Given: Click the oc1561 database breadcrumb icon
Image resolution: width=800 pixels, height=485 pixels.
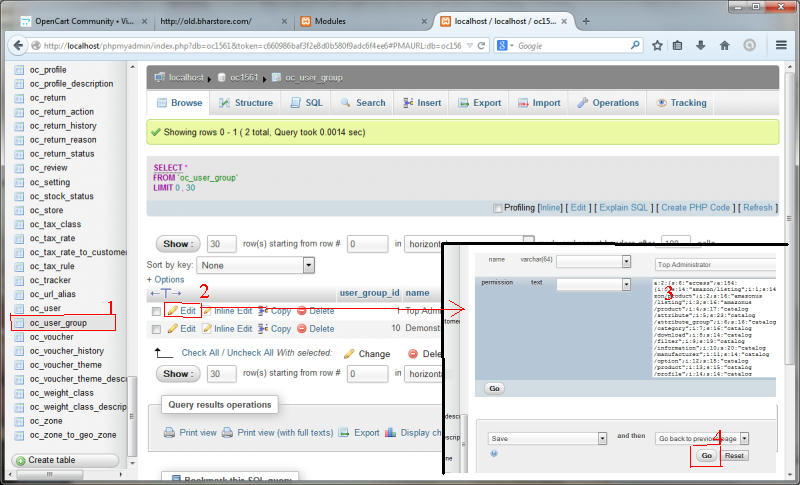Looking at the screenshot, I should [221, 78].
